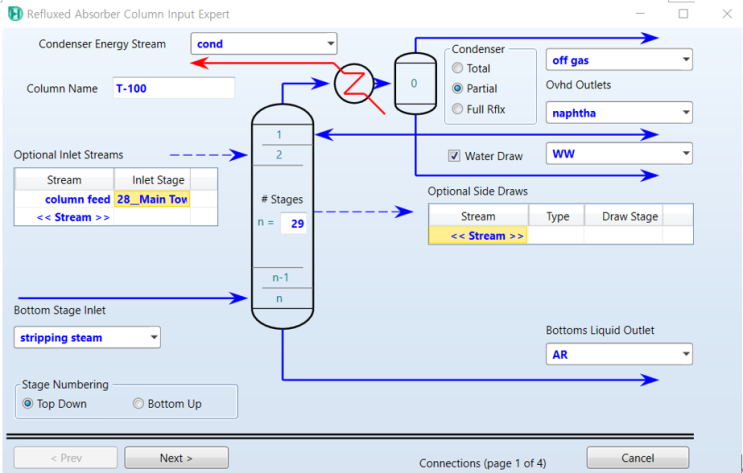Click stage 2 label on the column
Image resolution: width=743 pixels, height=473 pixels.
pyautogui.click(x=279, y=155)
